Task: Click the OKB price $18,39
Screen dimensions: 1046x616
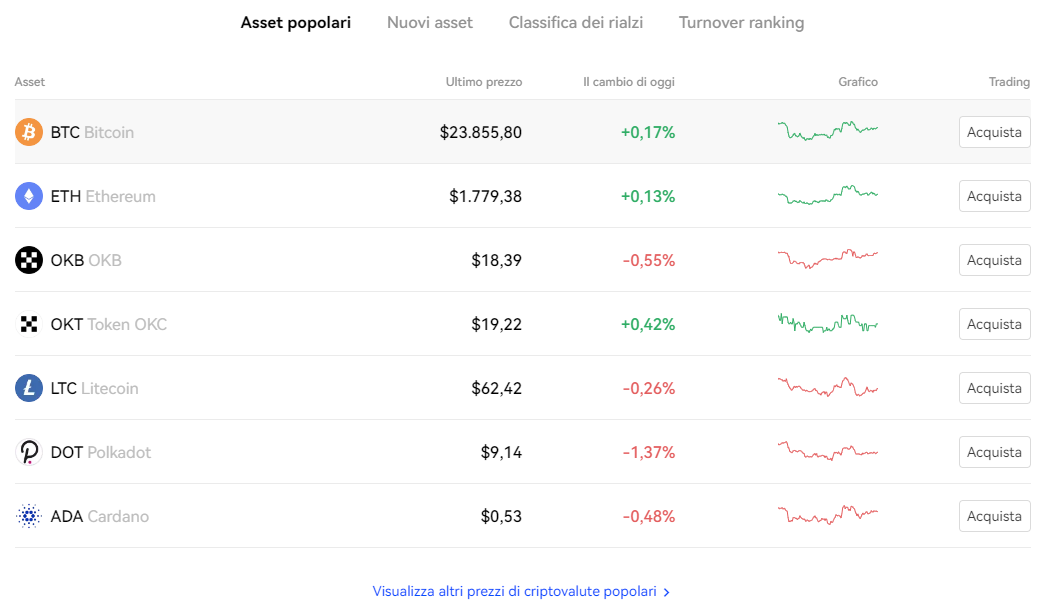Action: [497, 260]
